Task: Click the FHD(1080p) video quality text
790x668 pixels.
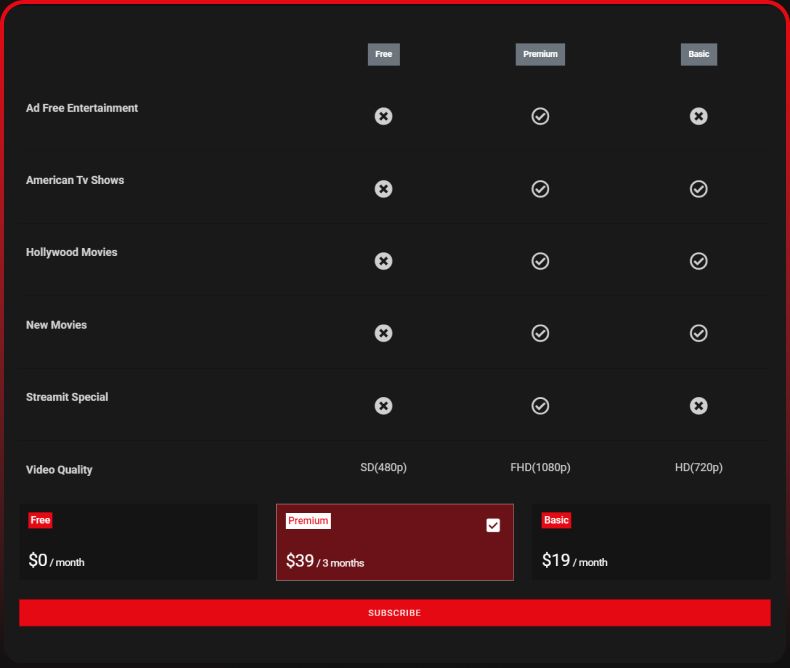Action: coord(540,467)
